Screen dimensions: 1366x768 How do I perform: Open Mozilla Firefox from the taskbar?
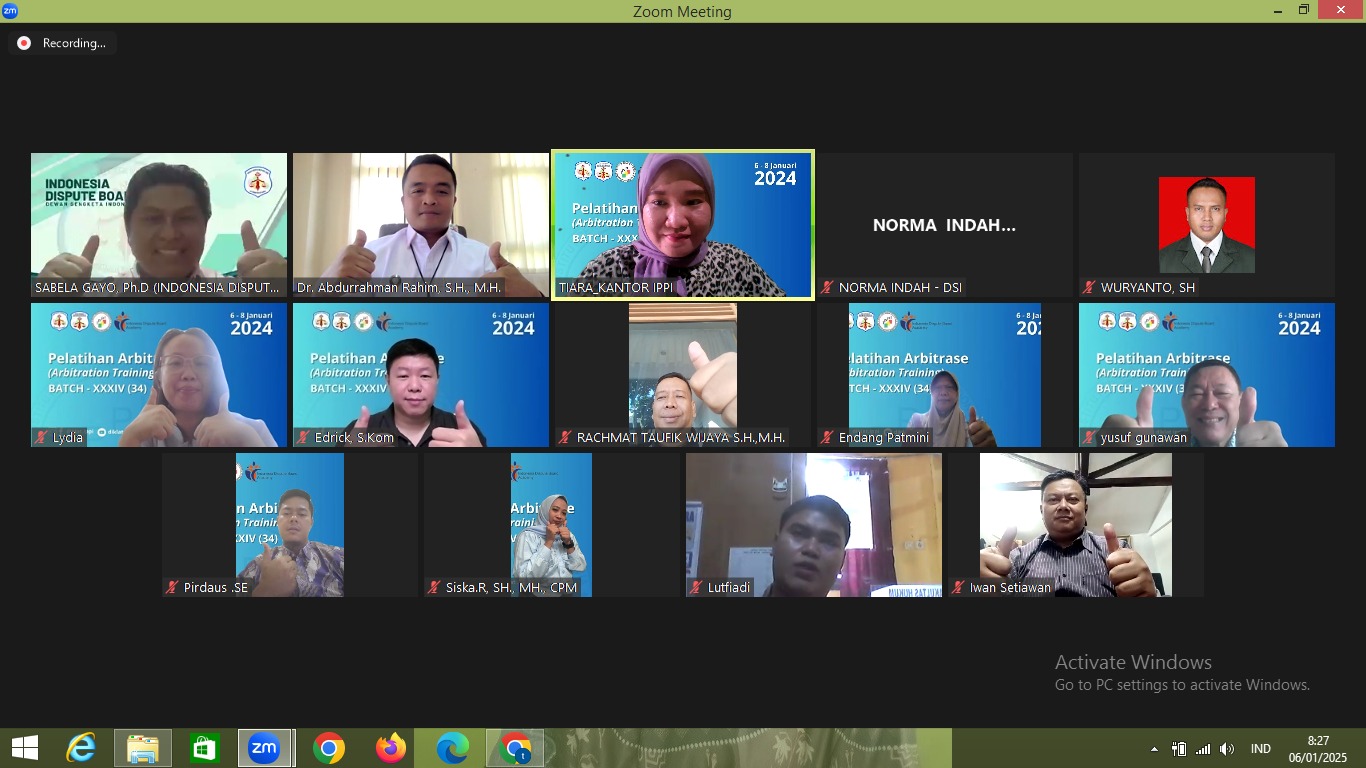tap(390, 748)
